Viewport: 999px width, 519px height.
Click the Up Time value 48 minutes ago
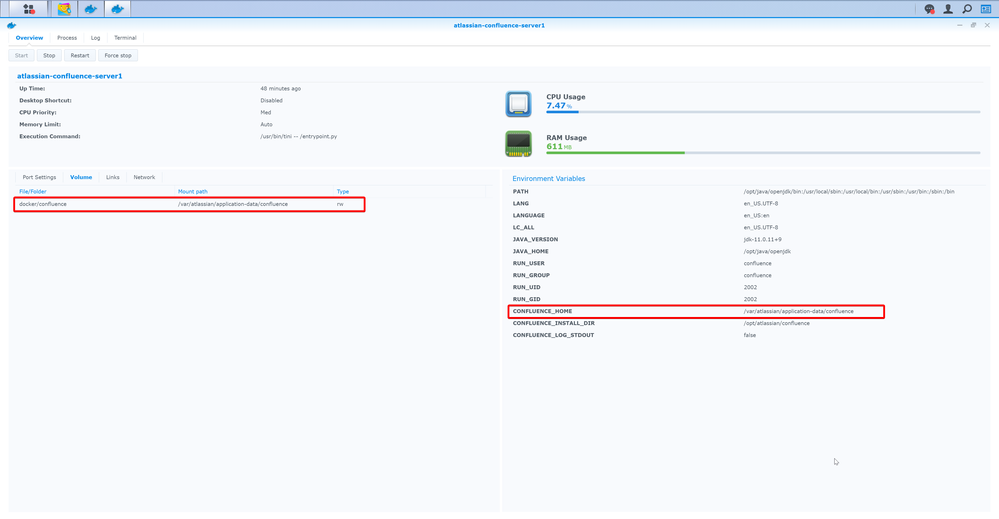280,89
